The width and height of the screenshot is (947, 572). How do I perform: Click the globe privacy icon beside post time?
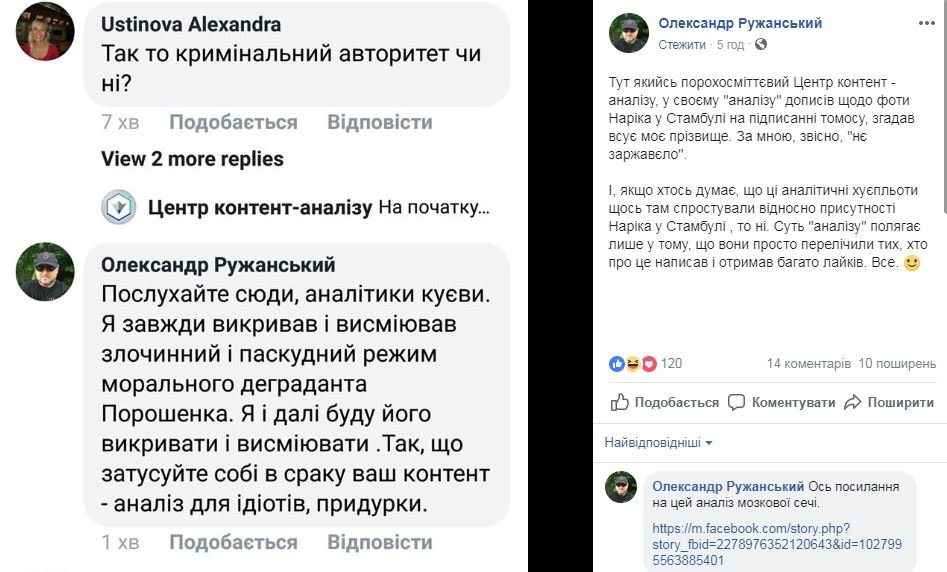tap(761, 45)
